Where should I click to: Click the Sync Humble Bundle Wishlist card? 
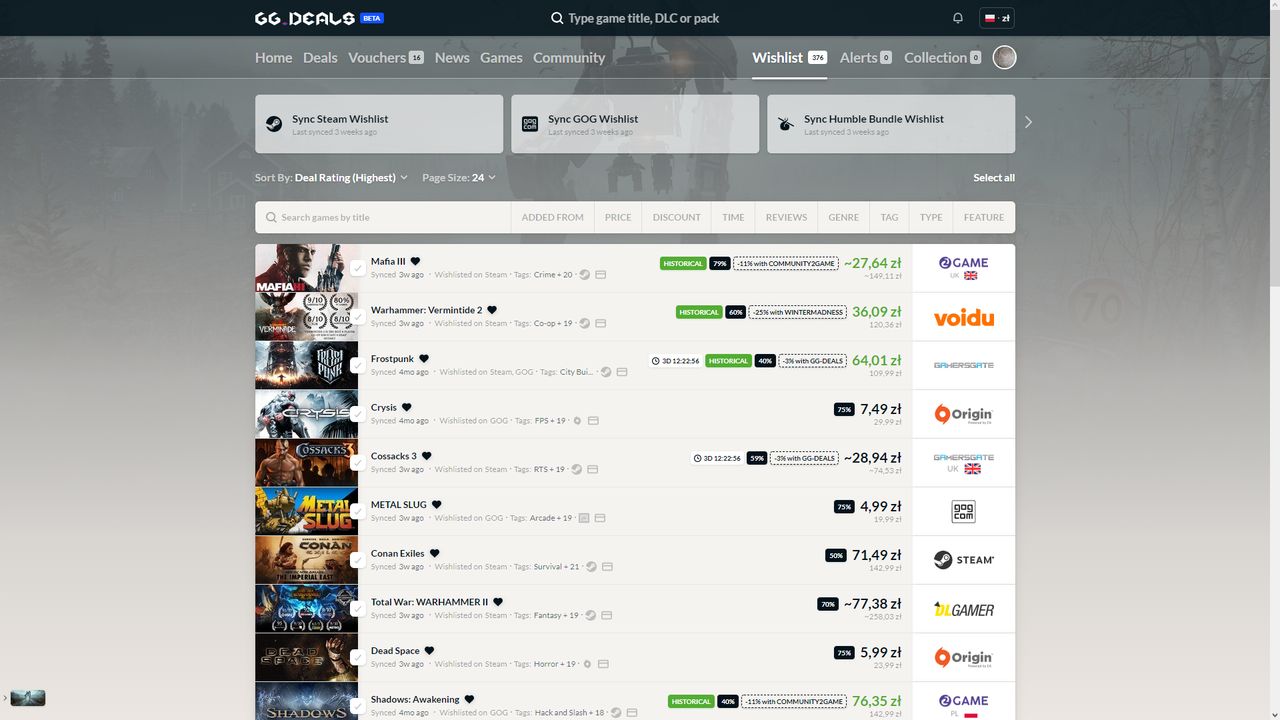891,124
